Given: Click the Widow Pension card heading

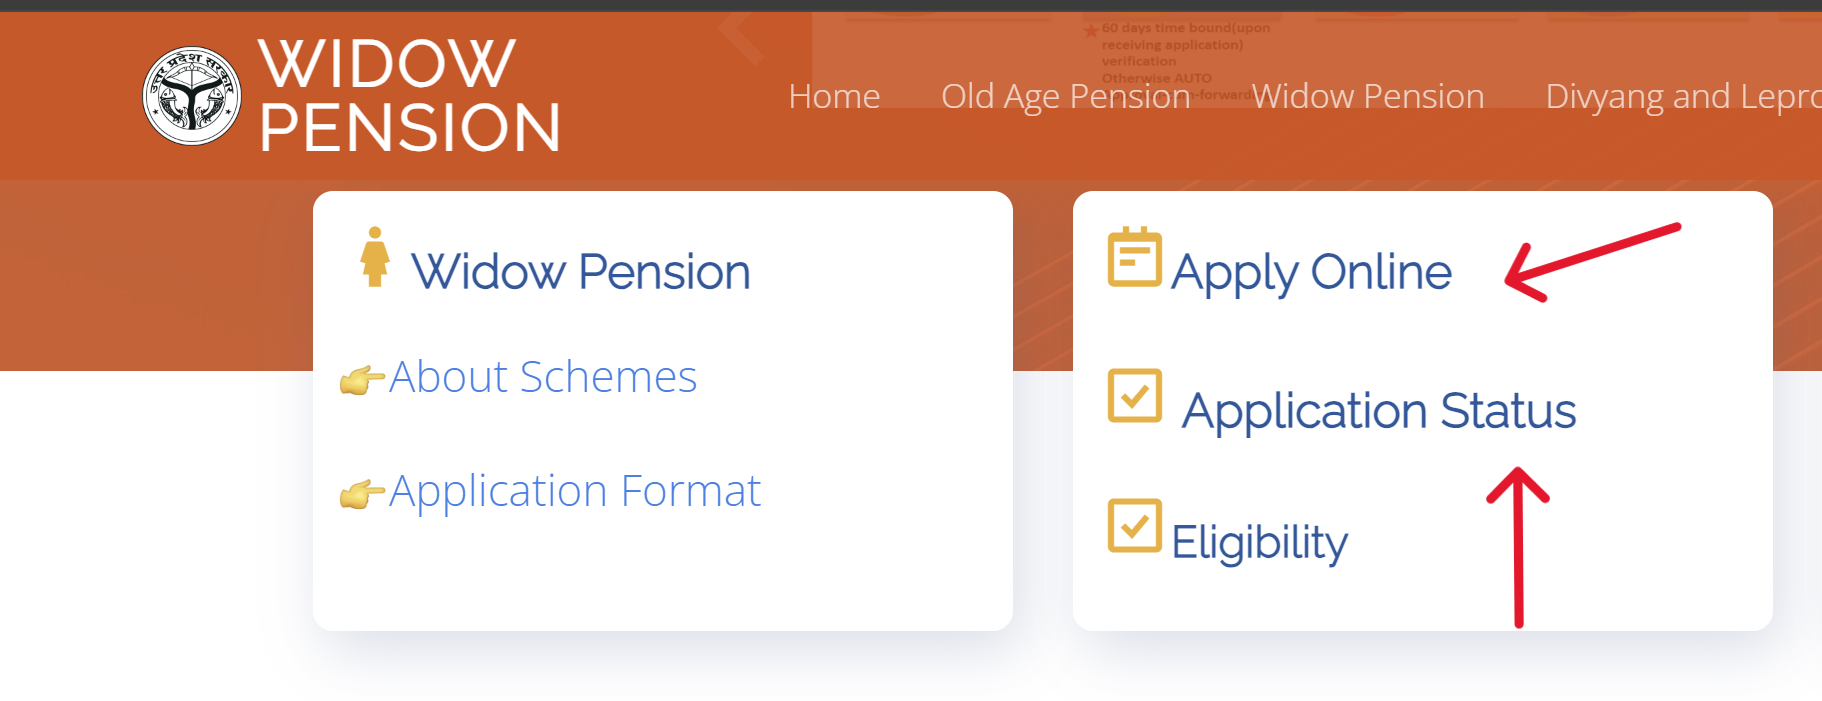Looking at the screenshot, I should (x=581, y=270).
